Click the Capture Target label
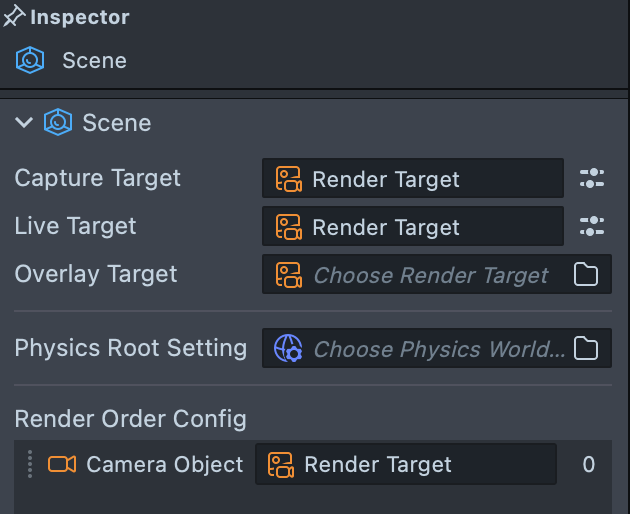The width and height of the screenshot is (630, 514). pyautogui.click(x=98, y=178)
